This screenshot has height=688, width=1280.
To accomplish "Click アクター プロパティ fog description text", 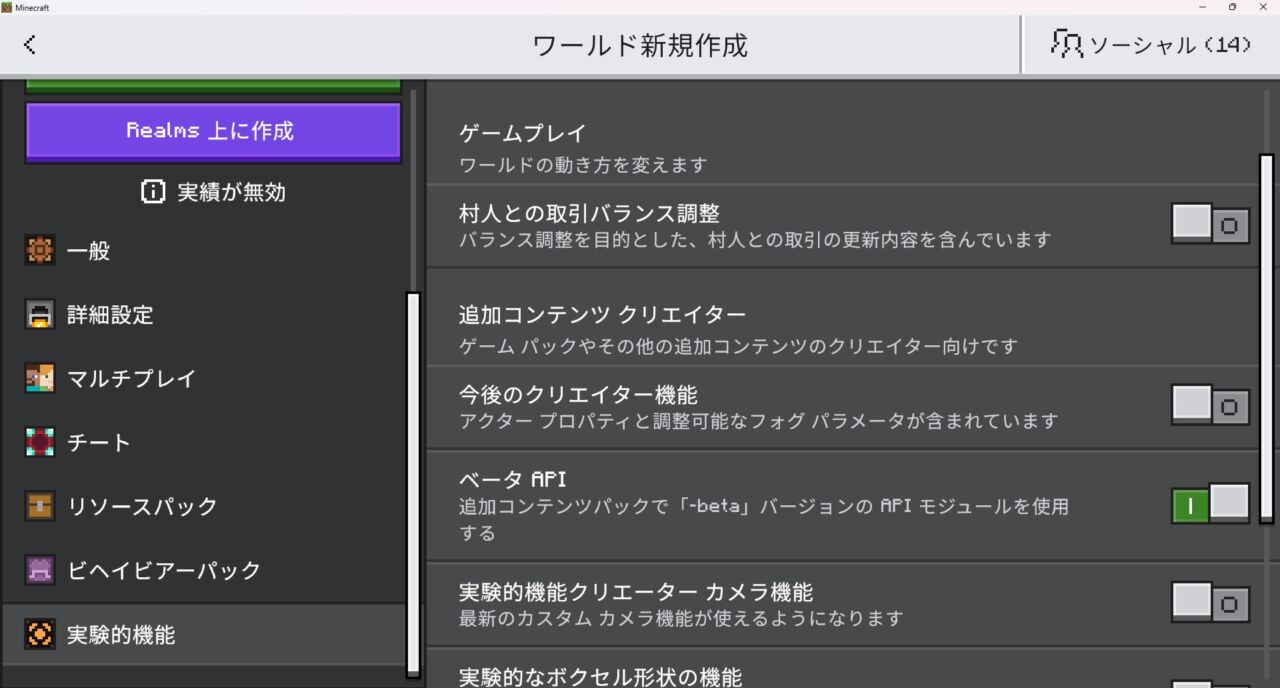I will [x=758, y=421].
